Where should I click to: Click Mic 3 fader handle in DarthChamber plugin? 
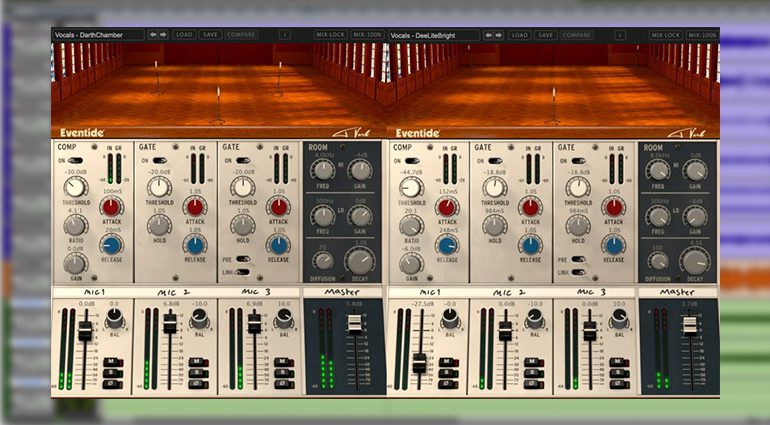click(254, 324)
